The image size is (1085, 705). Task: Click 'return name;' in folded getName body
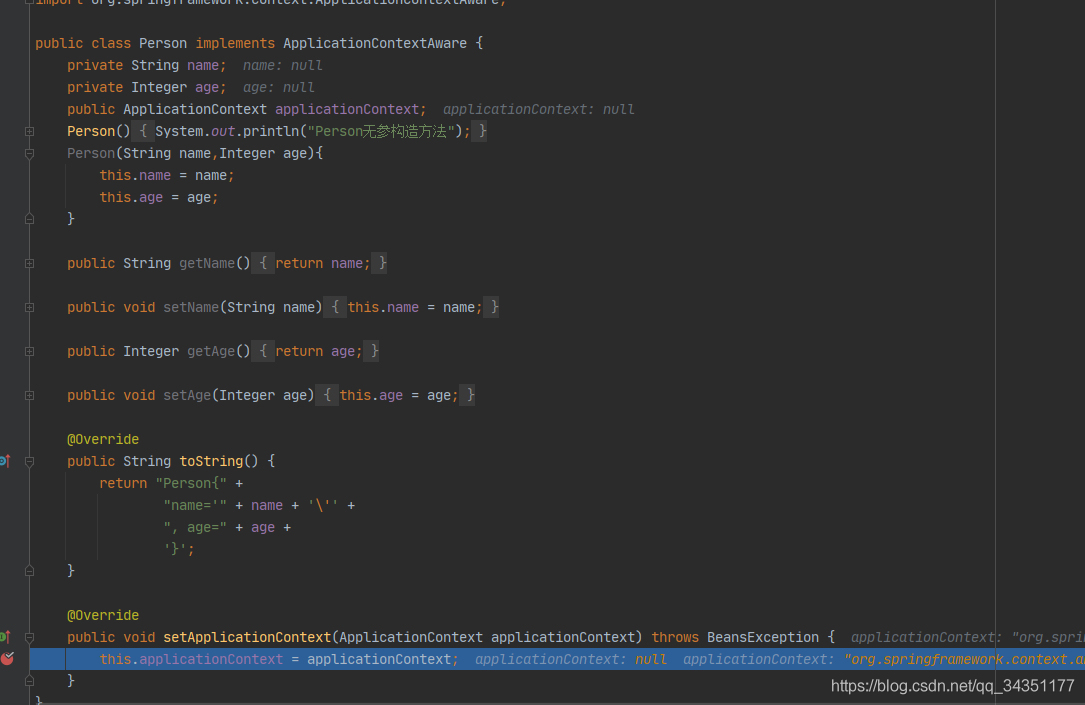coord(322,263)
